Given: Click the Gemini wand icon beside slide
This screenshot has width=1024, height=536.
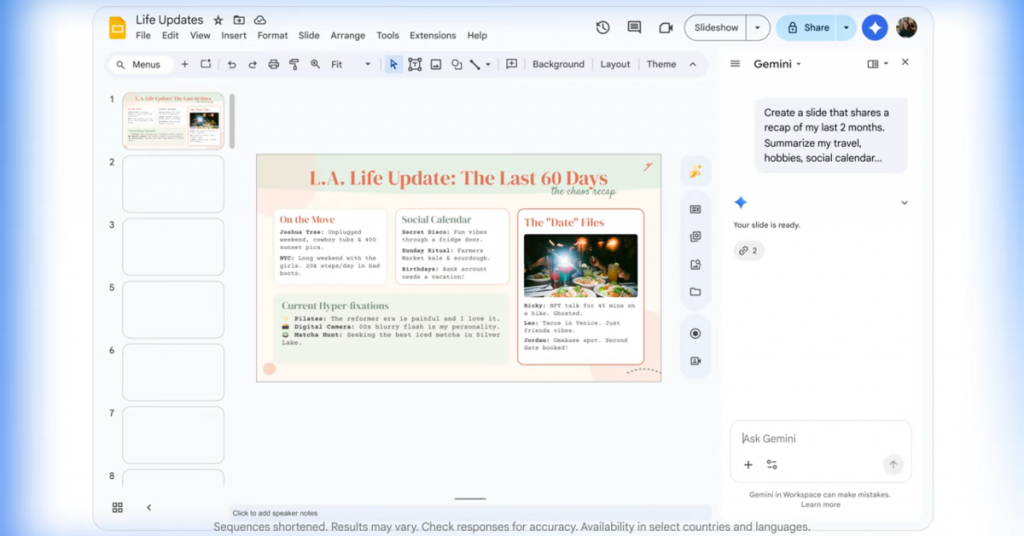Looking at the screenshot, I should click(696, 171).
